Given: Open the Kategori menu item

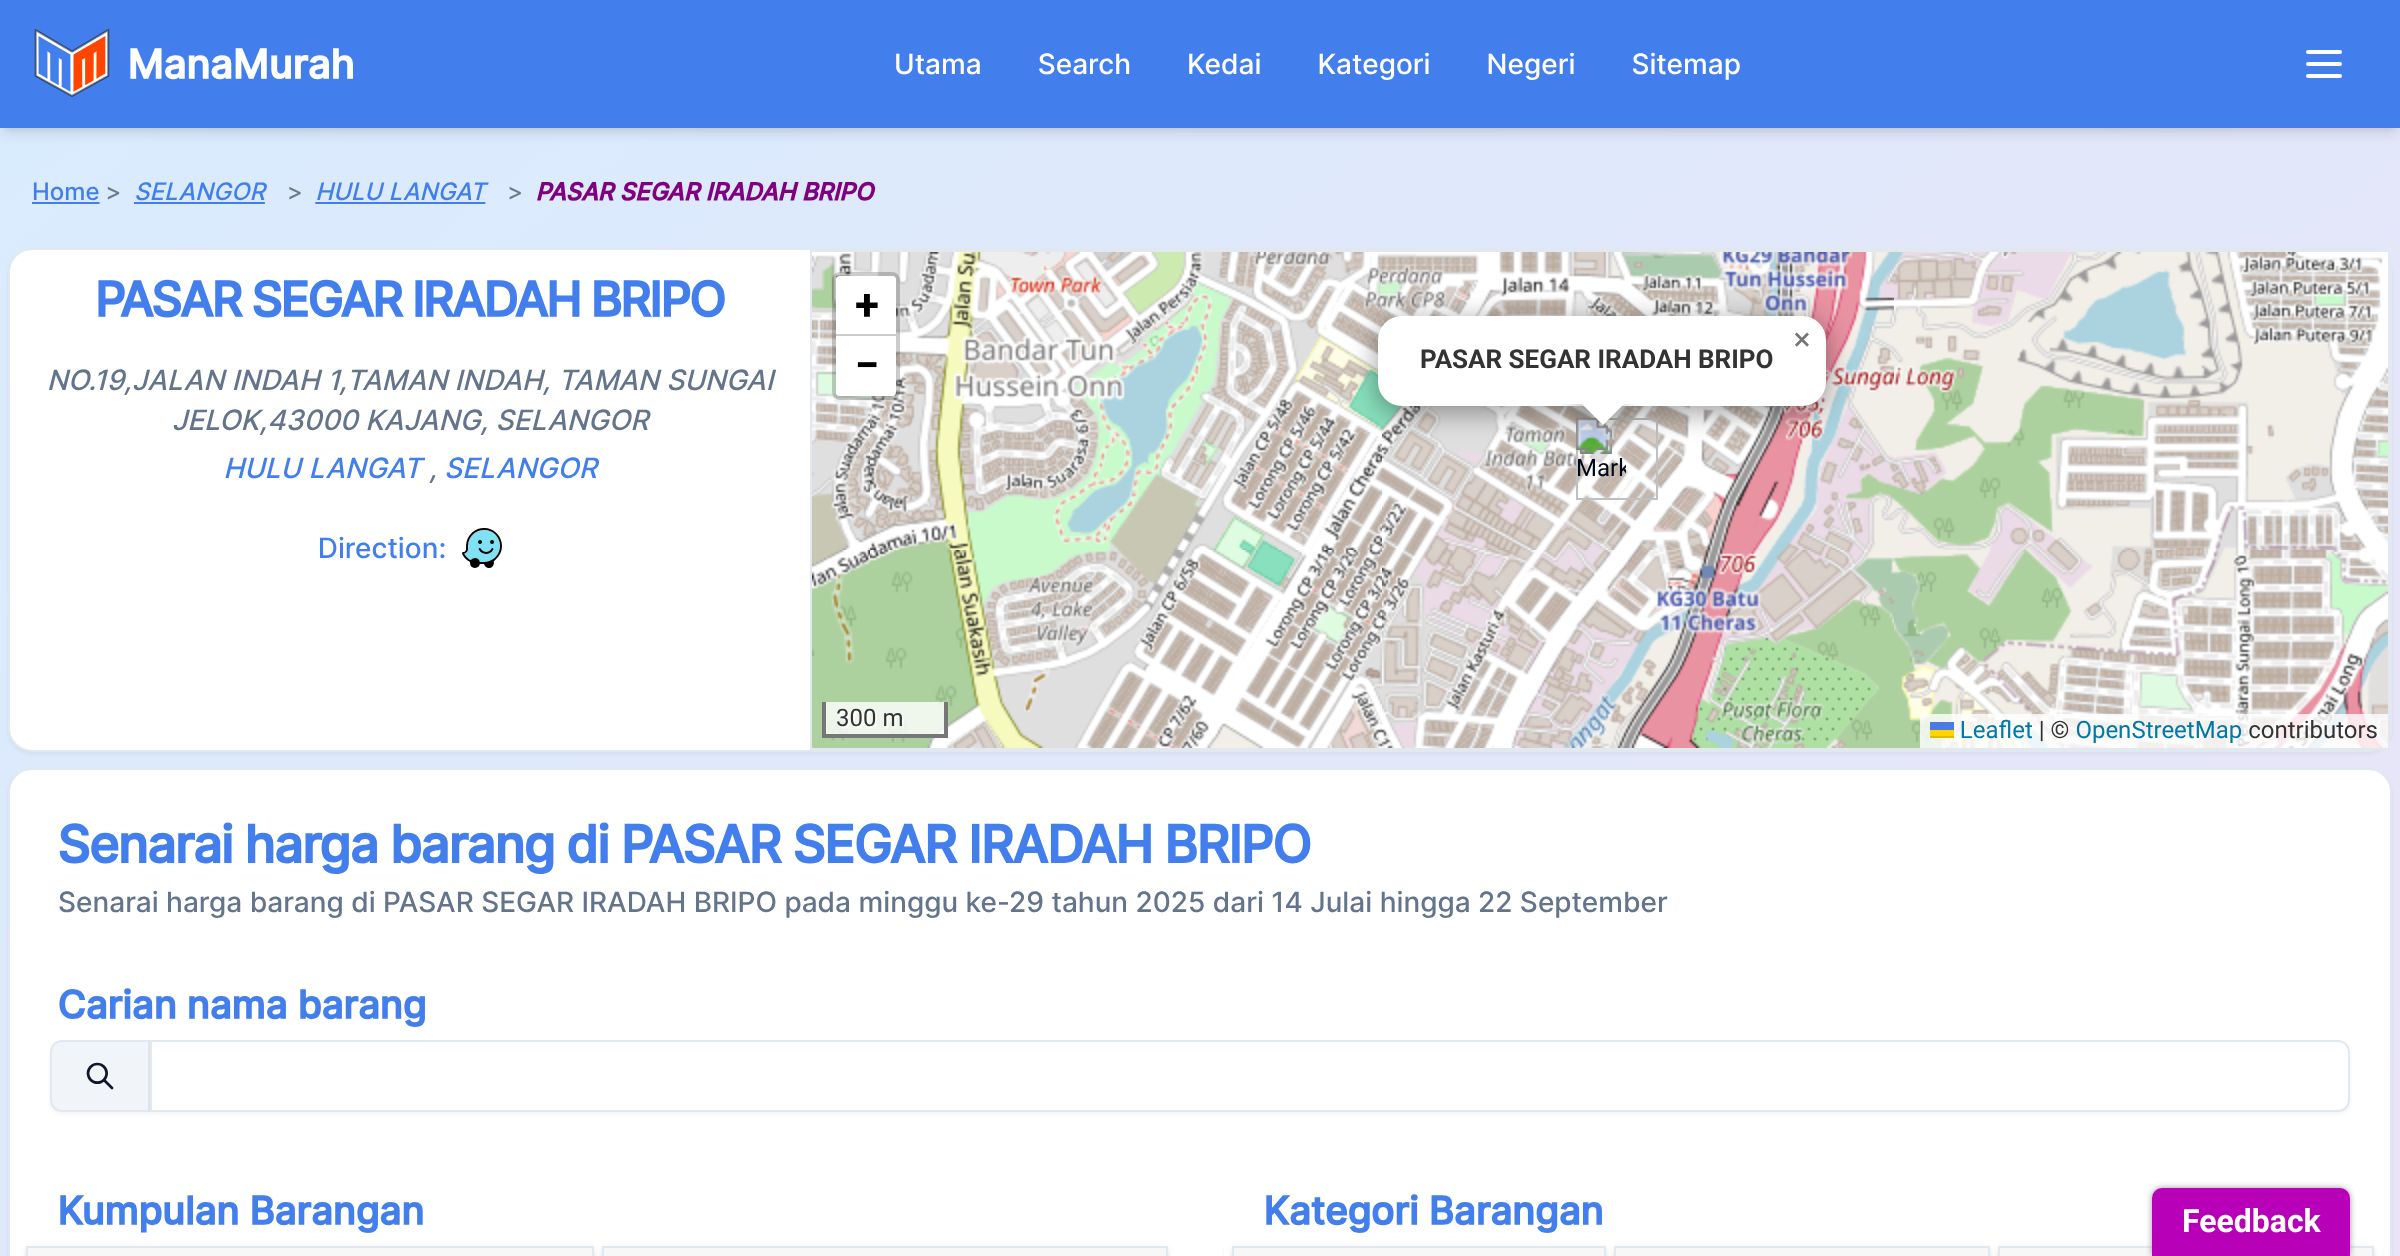Looking at the screenshot, I should 1373,64.
